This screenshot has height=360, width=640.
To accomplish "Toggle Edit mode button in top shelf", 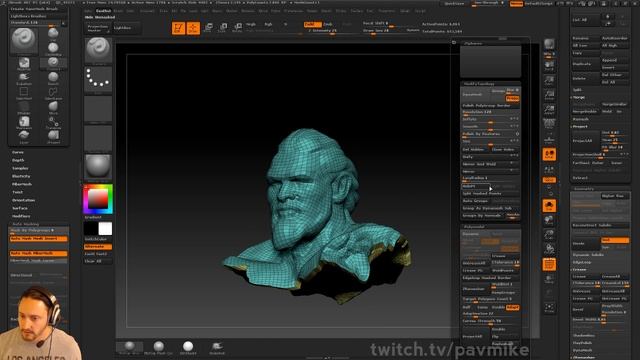I will [178, 28].
